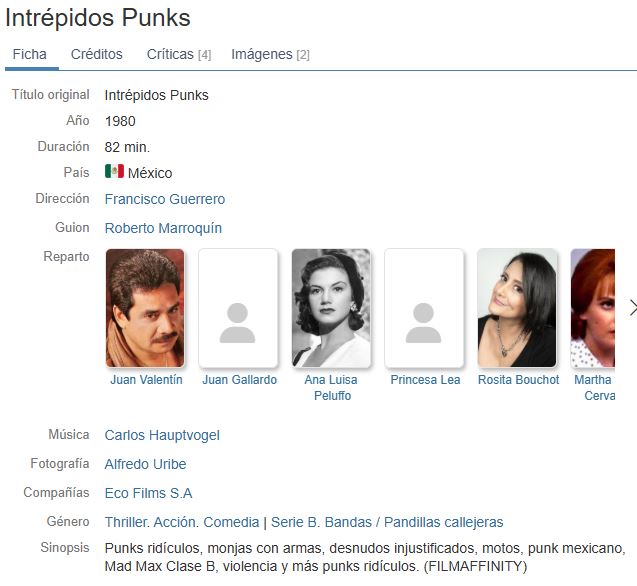Click Princesa Lea's placeholder avatar icon

[423, 323]
